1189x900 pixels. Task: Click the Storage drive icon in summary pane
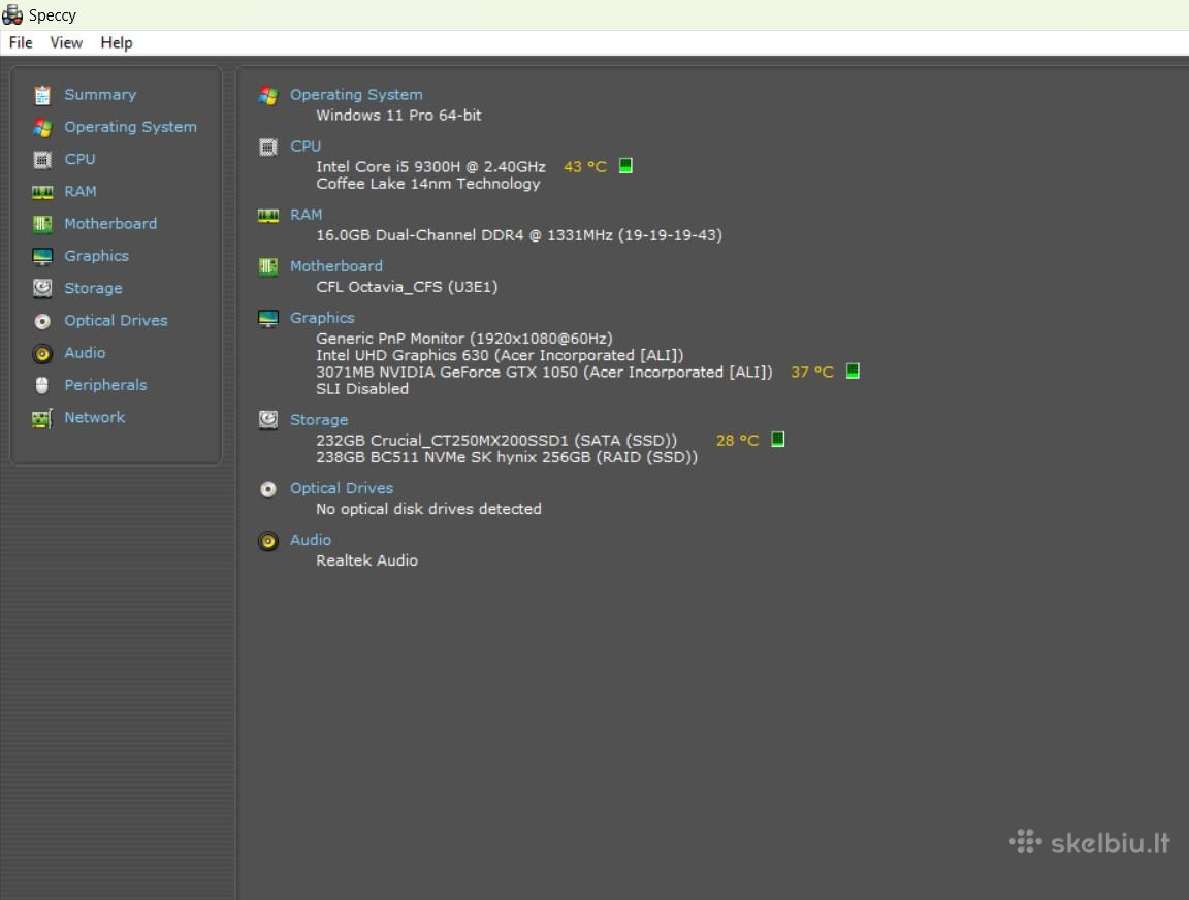(x=268, y=420)
